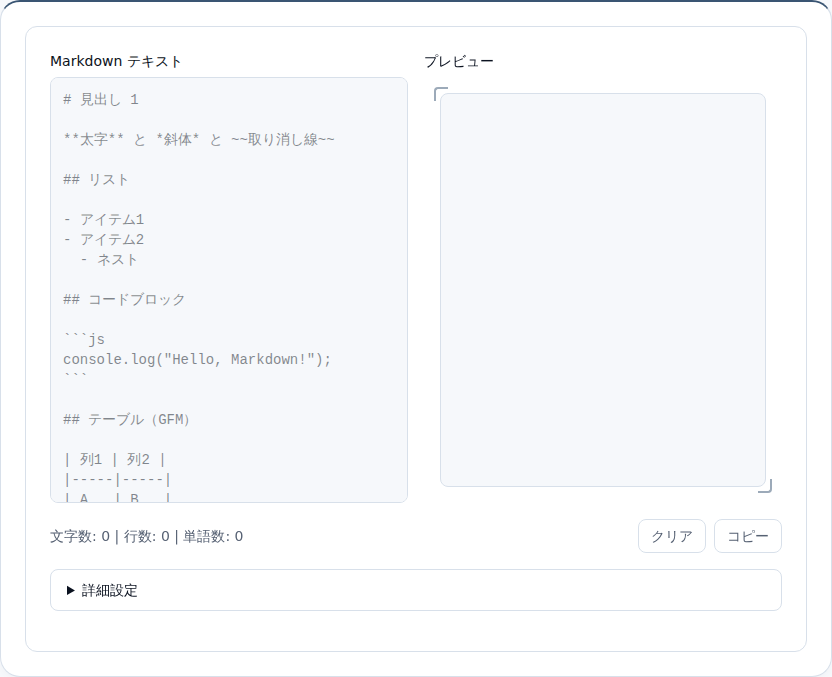Click the Markdown テキスト label
This screenshot has height=677, width=832.
116,62
